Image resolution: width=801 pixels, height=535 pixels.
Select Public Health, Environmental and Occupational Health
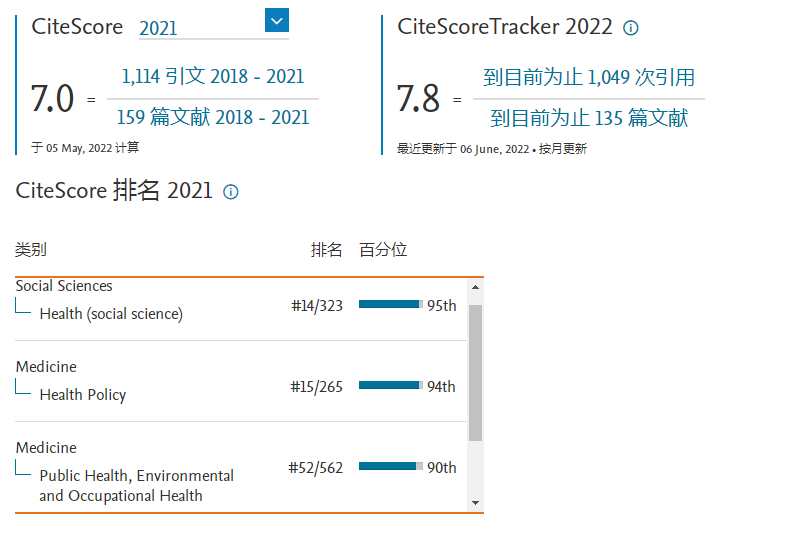pyautogui.click(x=136, y=486)
